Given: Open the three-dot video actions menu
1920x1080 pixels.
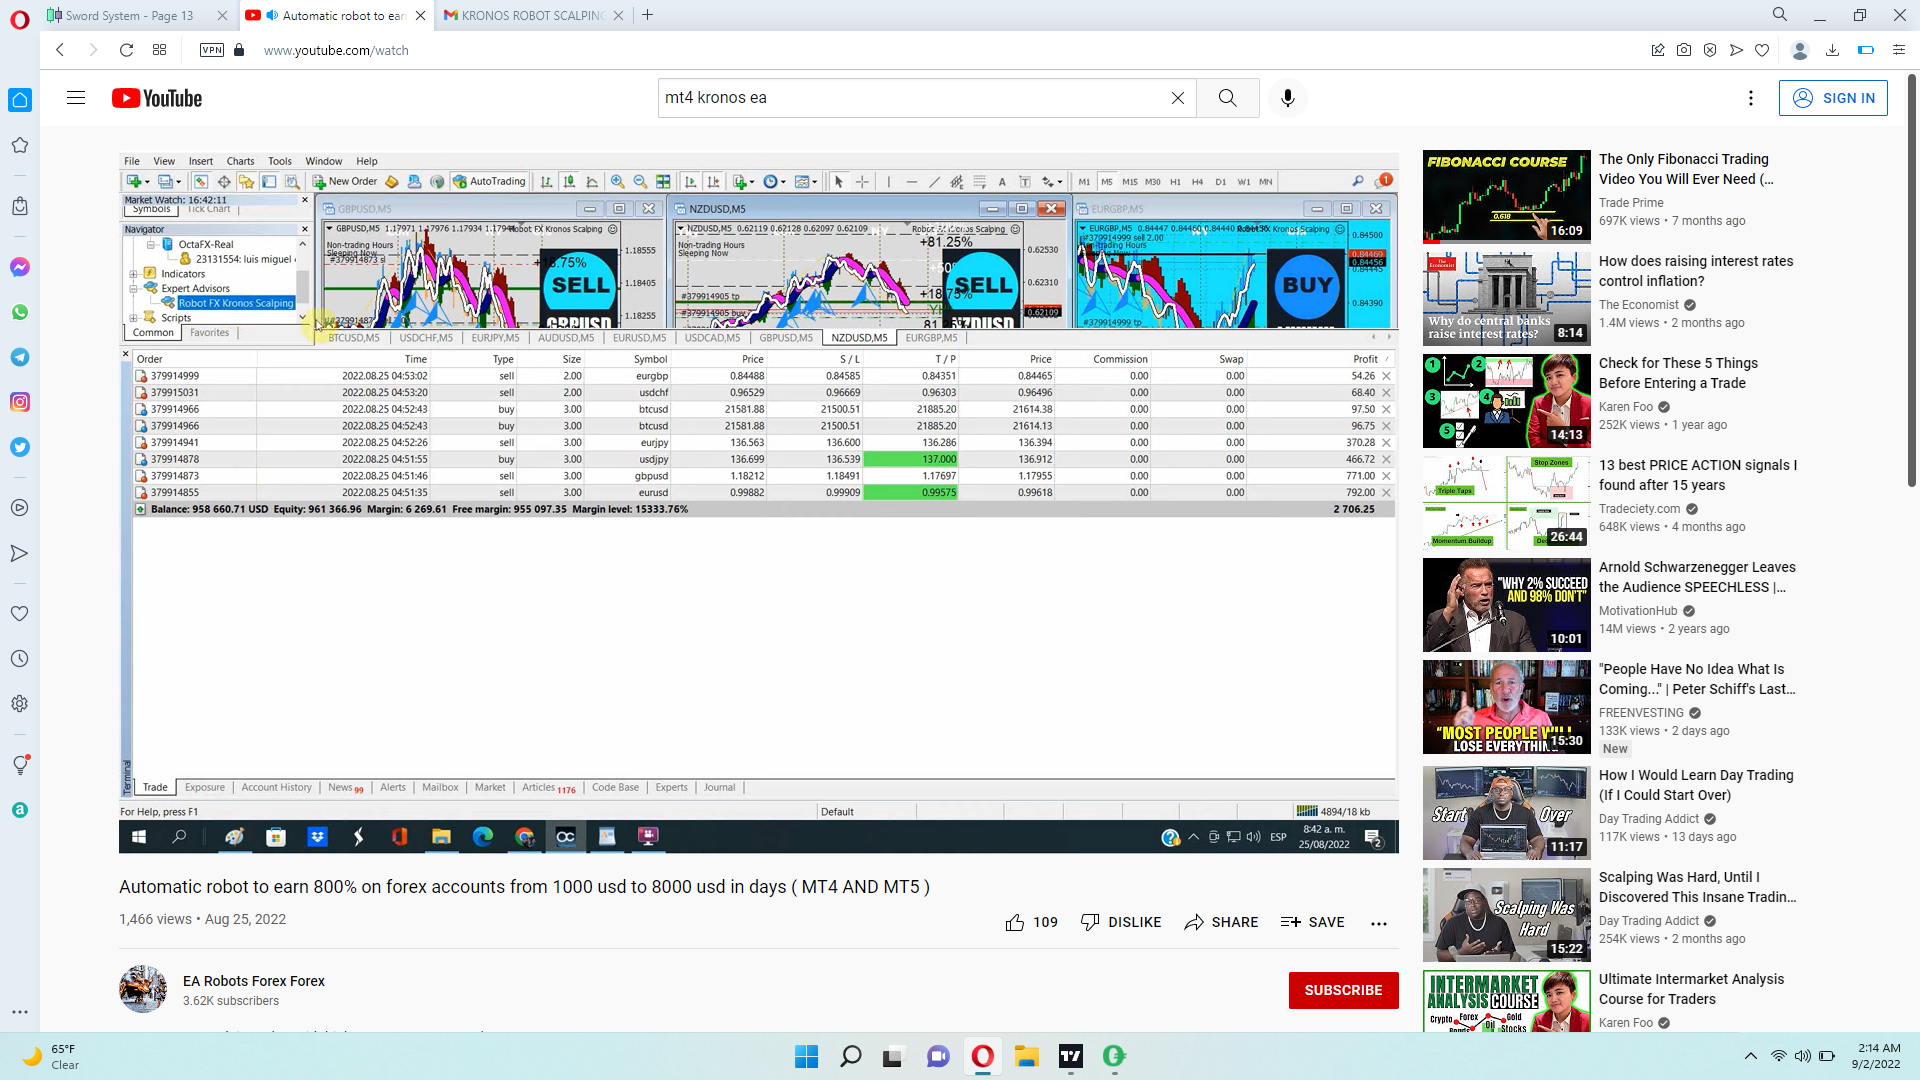Looking at the screenshot, I should (1378, 923).
